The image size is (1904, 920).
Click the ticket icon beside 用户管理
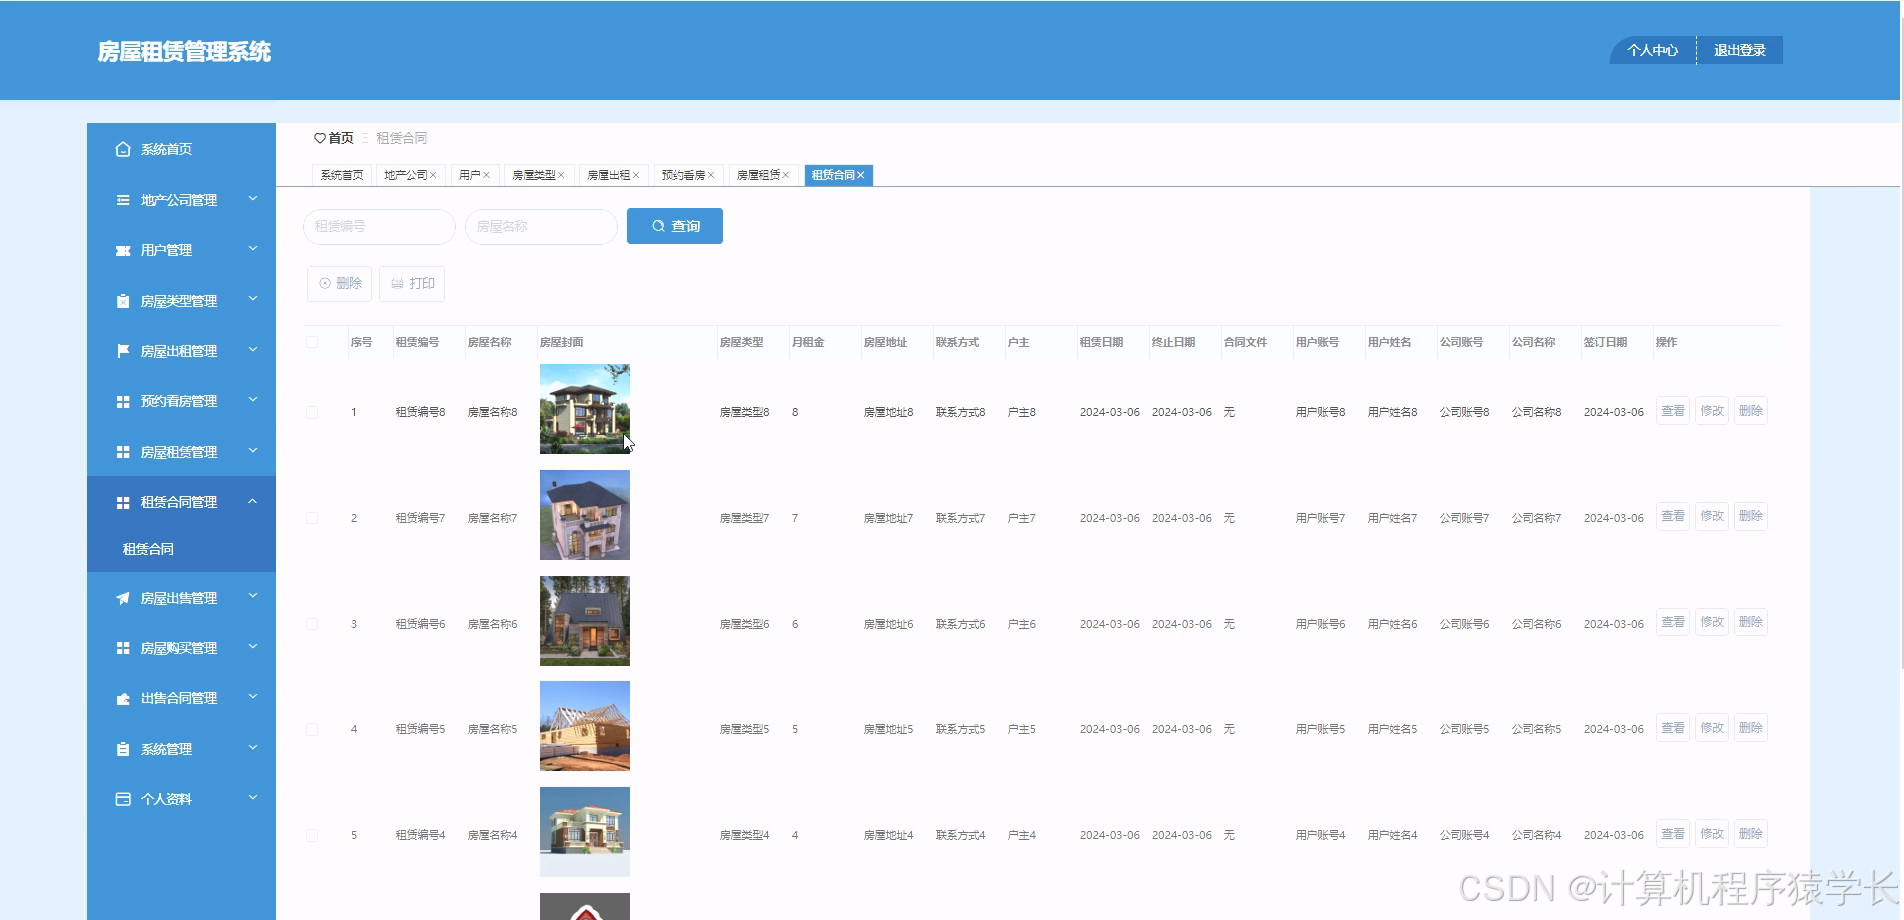pos(123,250)
